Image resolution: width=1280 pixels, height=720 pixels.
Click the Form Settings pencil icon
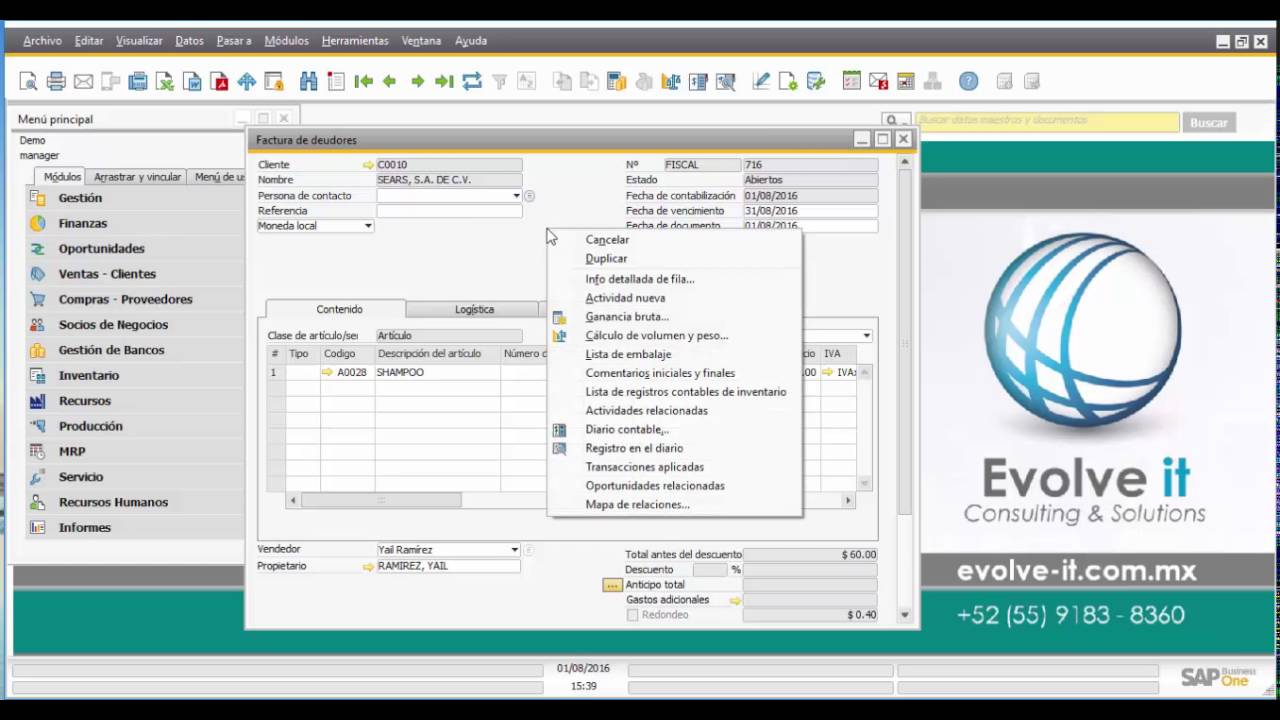(761, 82)
